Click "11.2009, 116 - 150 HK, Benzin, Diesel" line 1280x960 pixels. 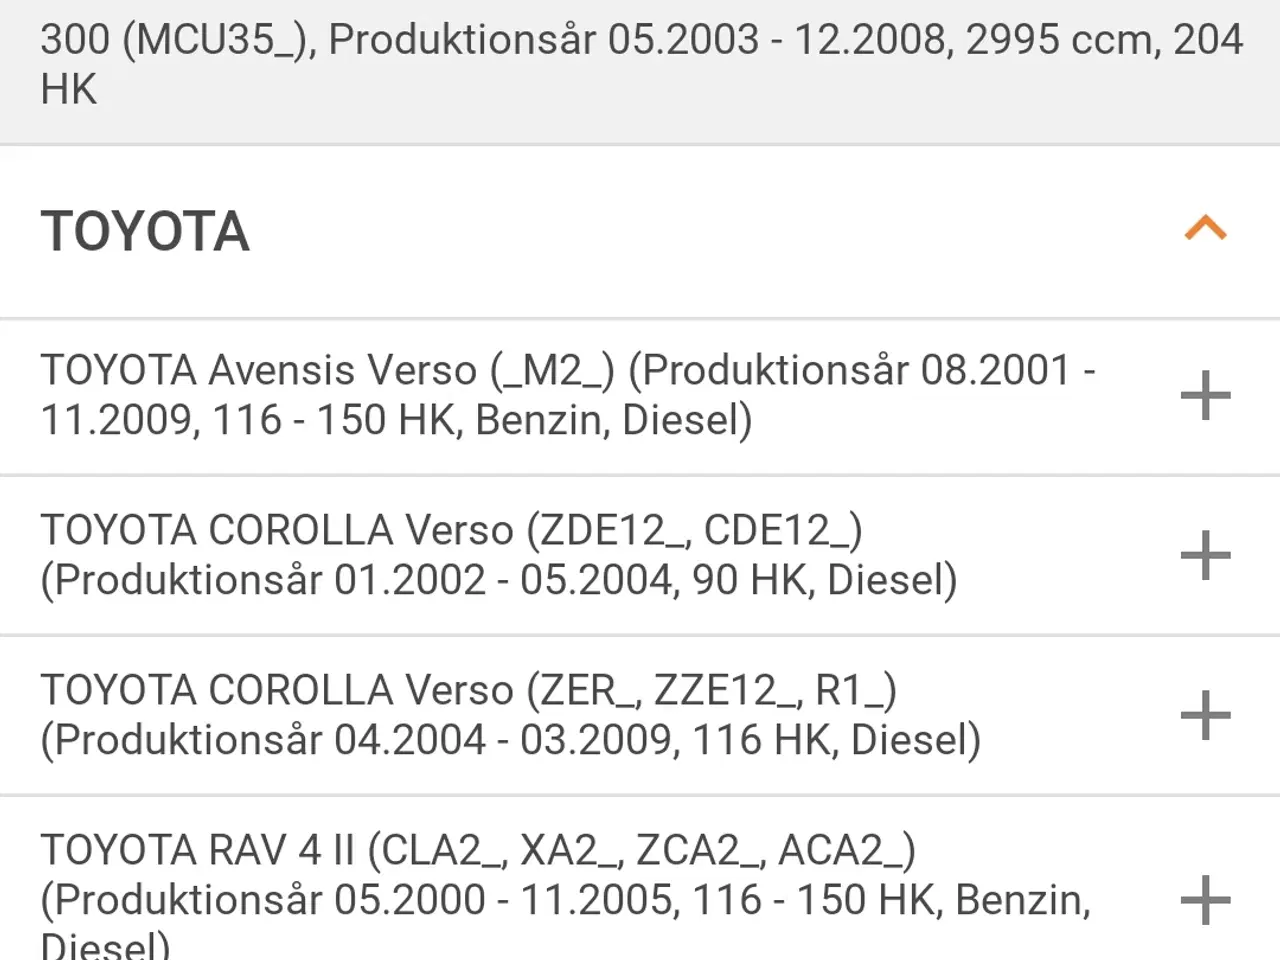point(396,420)
